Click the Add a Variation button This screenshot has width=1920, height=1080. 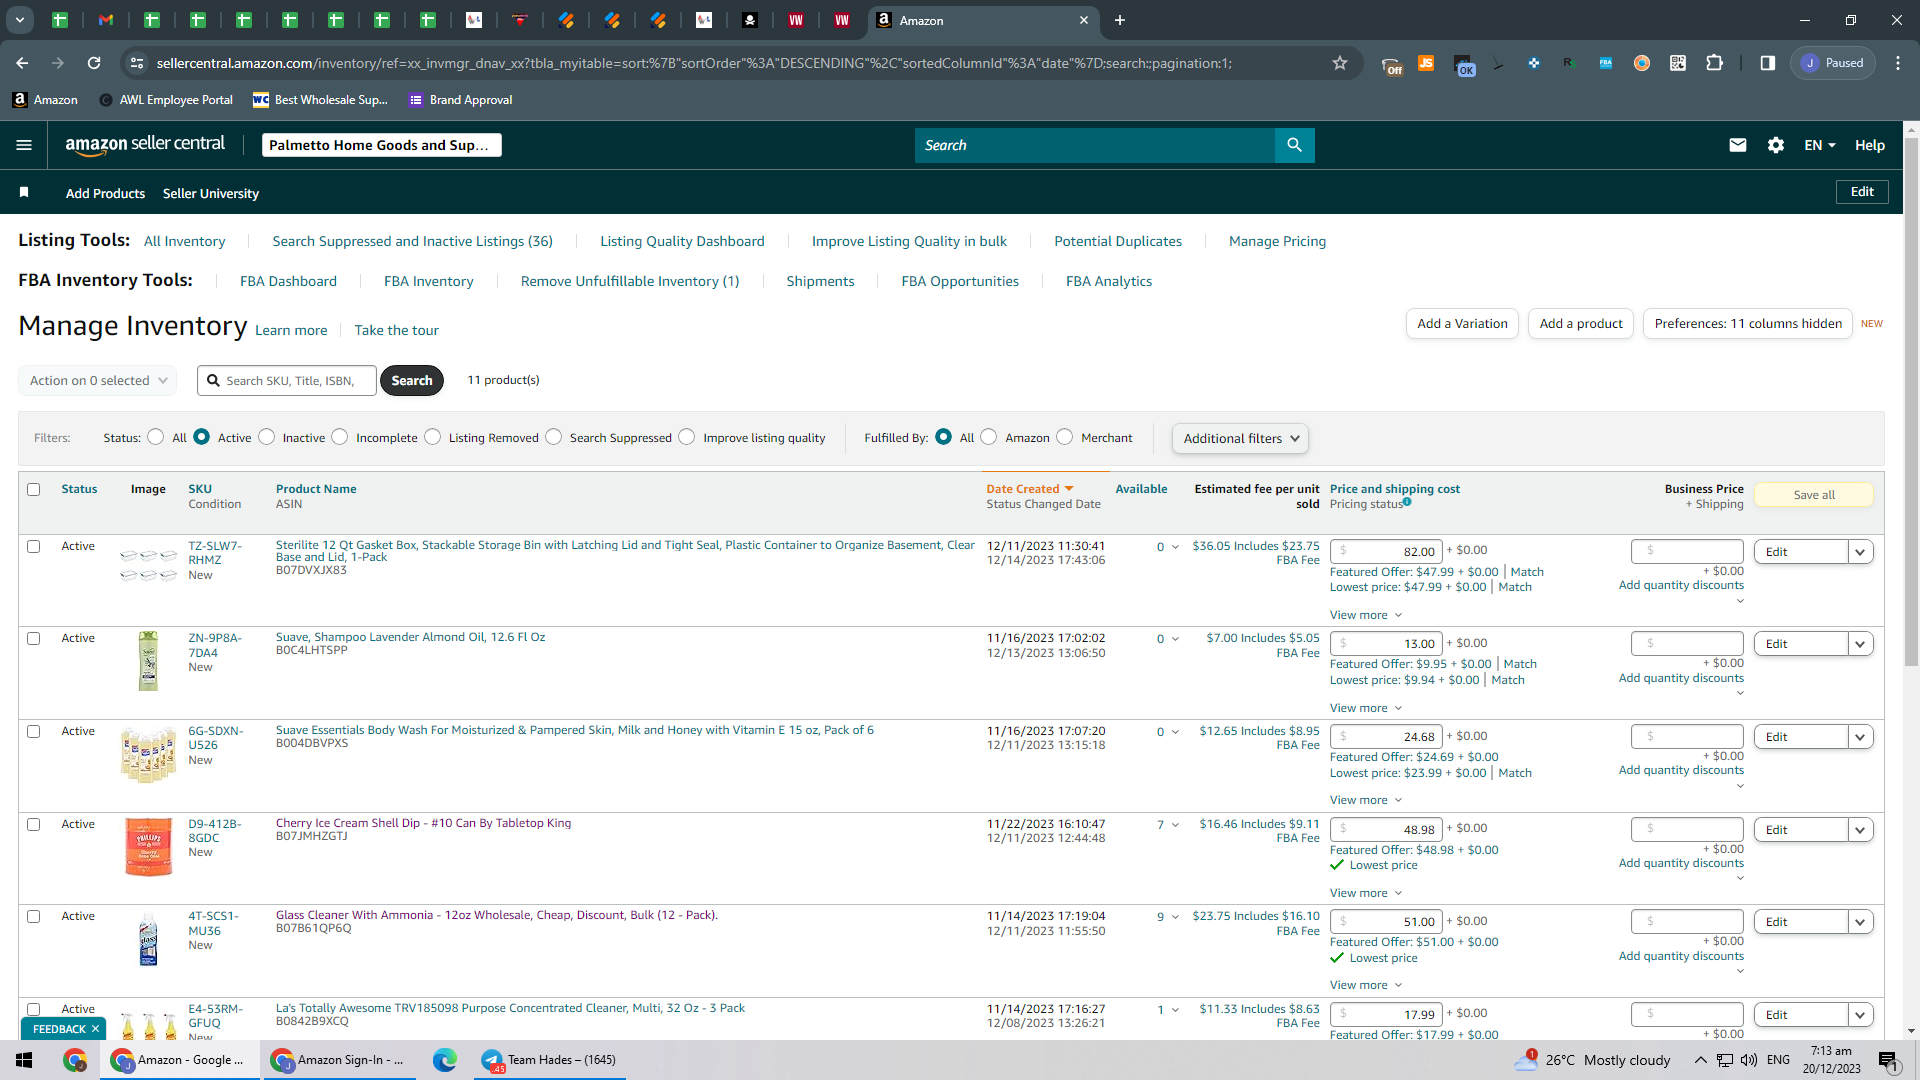tap(1462, 324)
